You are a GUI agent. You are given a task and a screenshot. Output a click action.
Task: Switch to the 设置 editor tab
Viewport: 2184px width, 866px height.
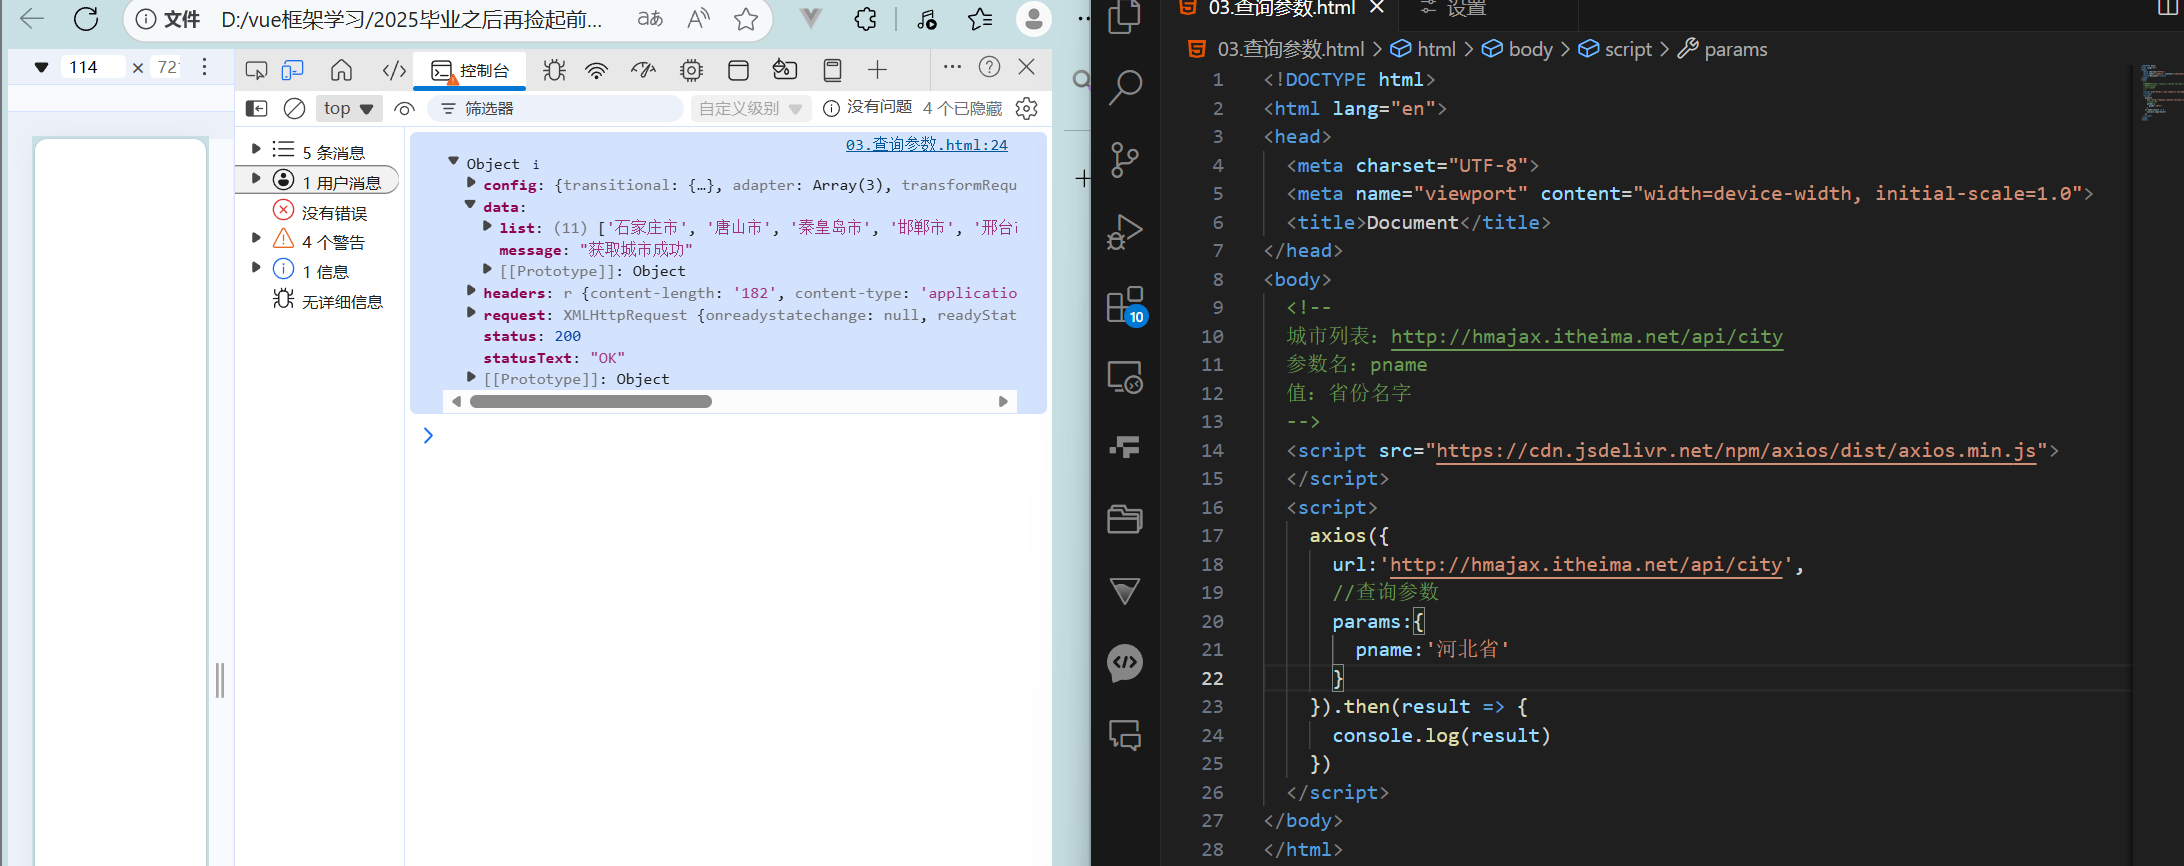(x=1467, y=9)
